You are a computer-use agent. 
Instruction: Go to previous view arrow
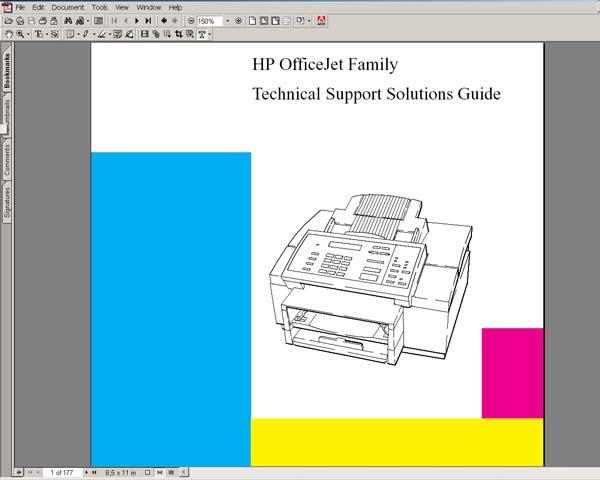click(x=164, y=21)
